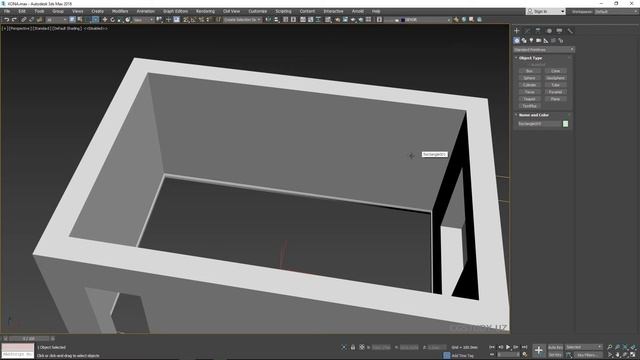The height and width of the screenshot is (360, 640).
Task: Click the Go to Start playback button
Action: (x=491, y=347)
